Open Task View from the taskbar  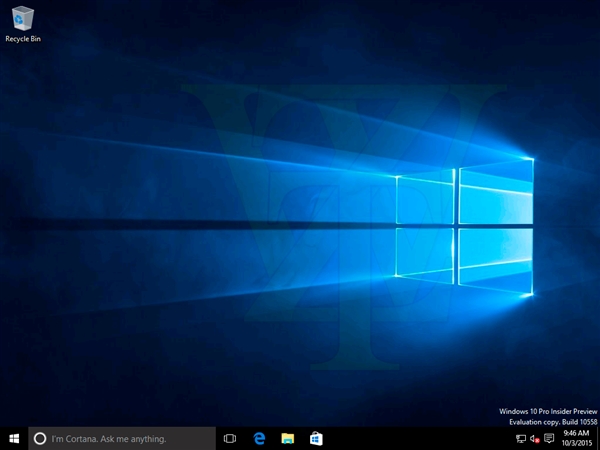pos(230,438)
